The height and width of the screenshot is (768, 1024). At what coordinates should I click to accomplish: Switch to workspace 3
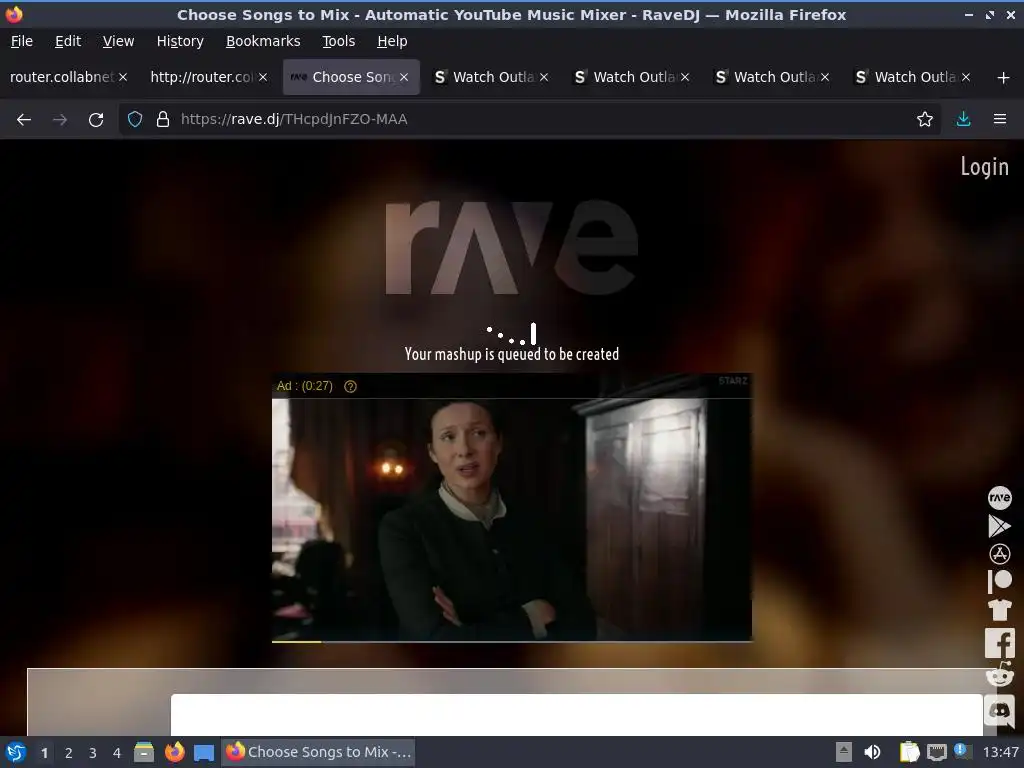93,753
